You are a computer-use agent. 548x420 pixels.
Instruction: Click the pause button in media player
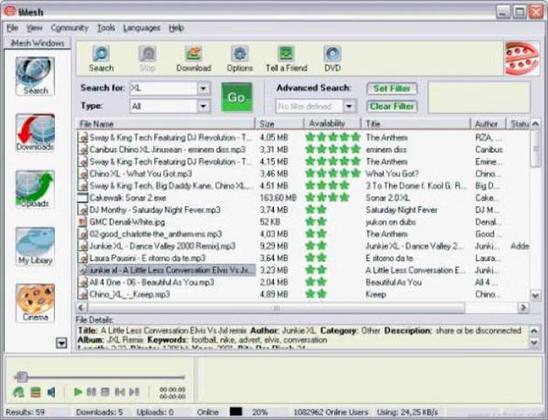[92, 392]
